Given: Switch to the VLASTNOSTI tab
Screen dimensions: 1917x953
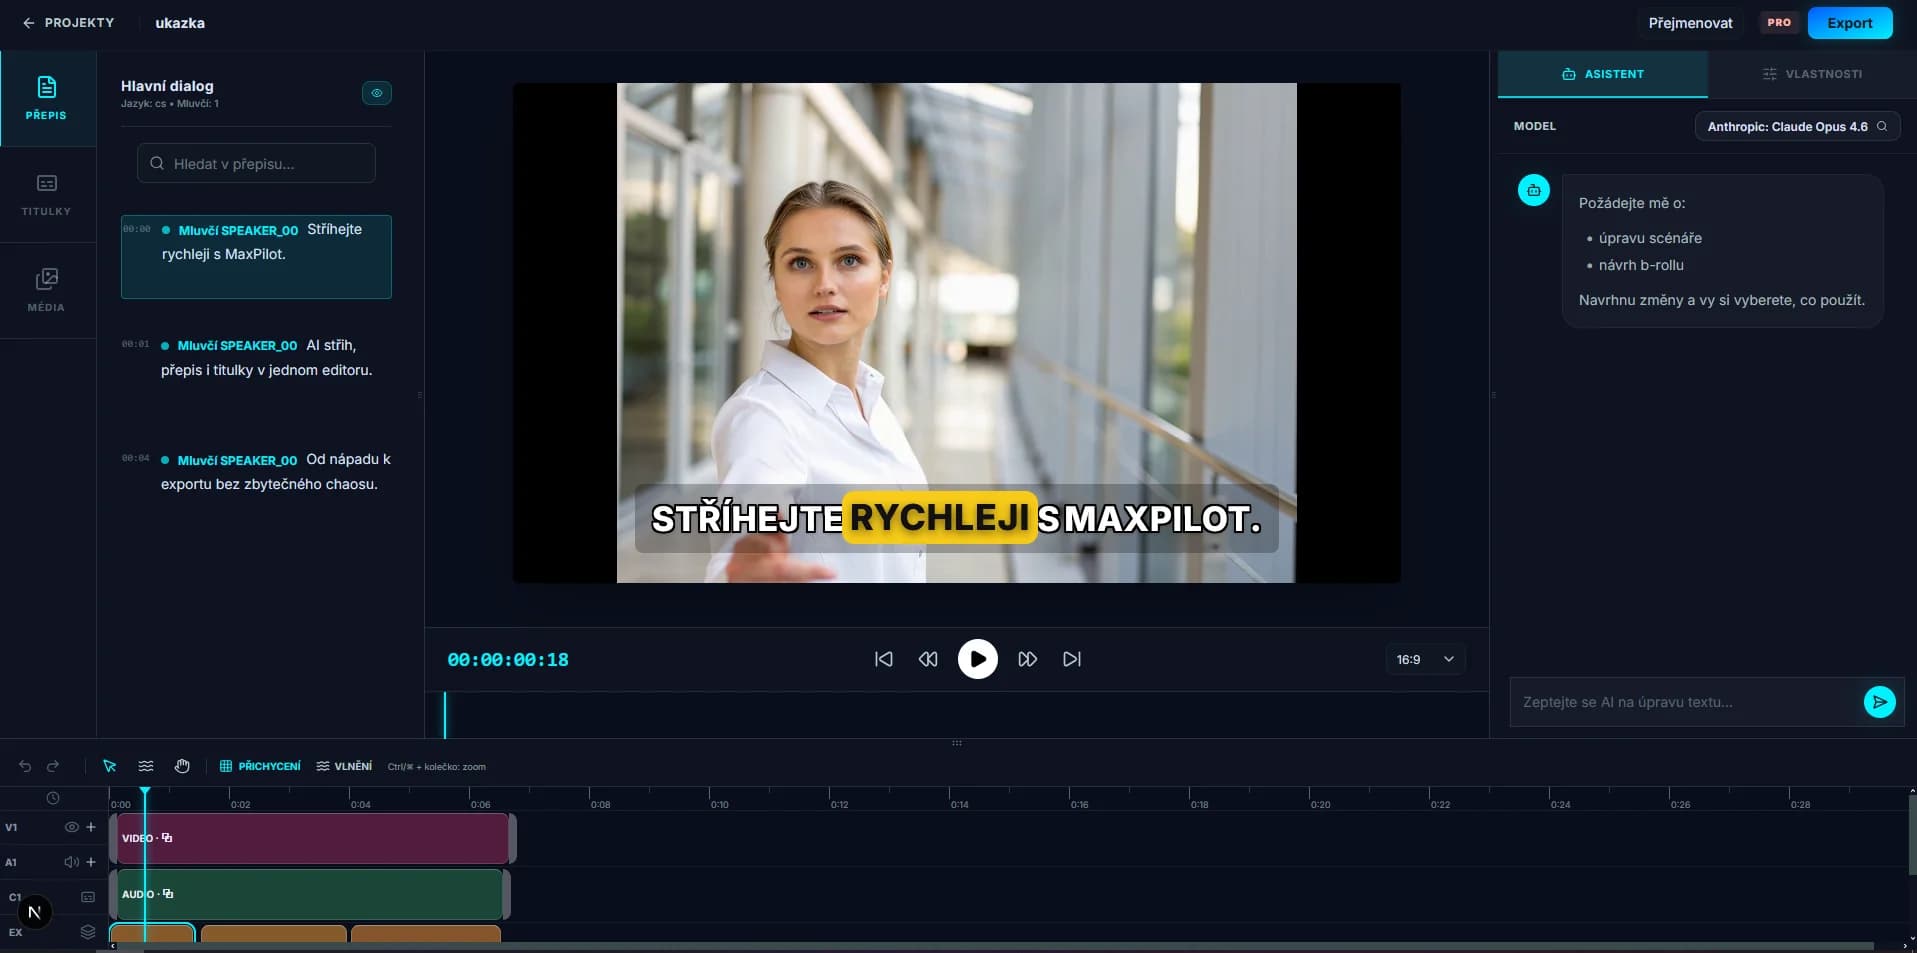Looking at the screenshot, I should (1812, 73).
